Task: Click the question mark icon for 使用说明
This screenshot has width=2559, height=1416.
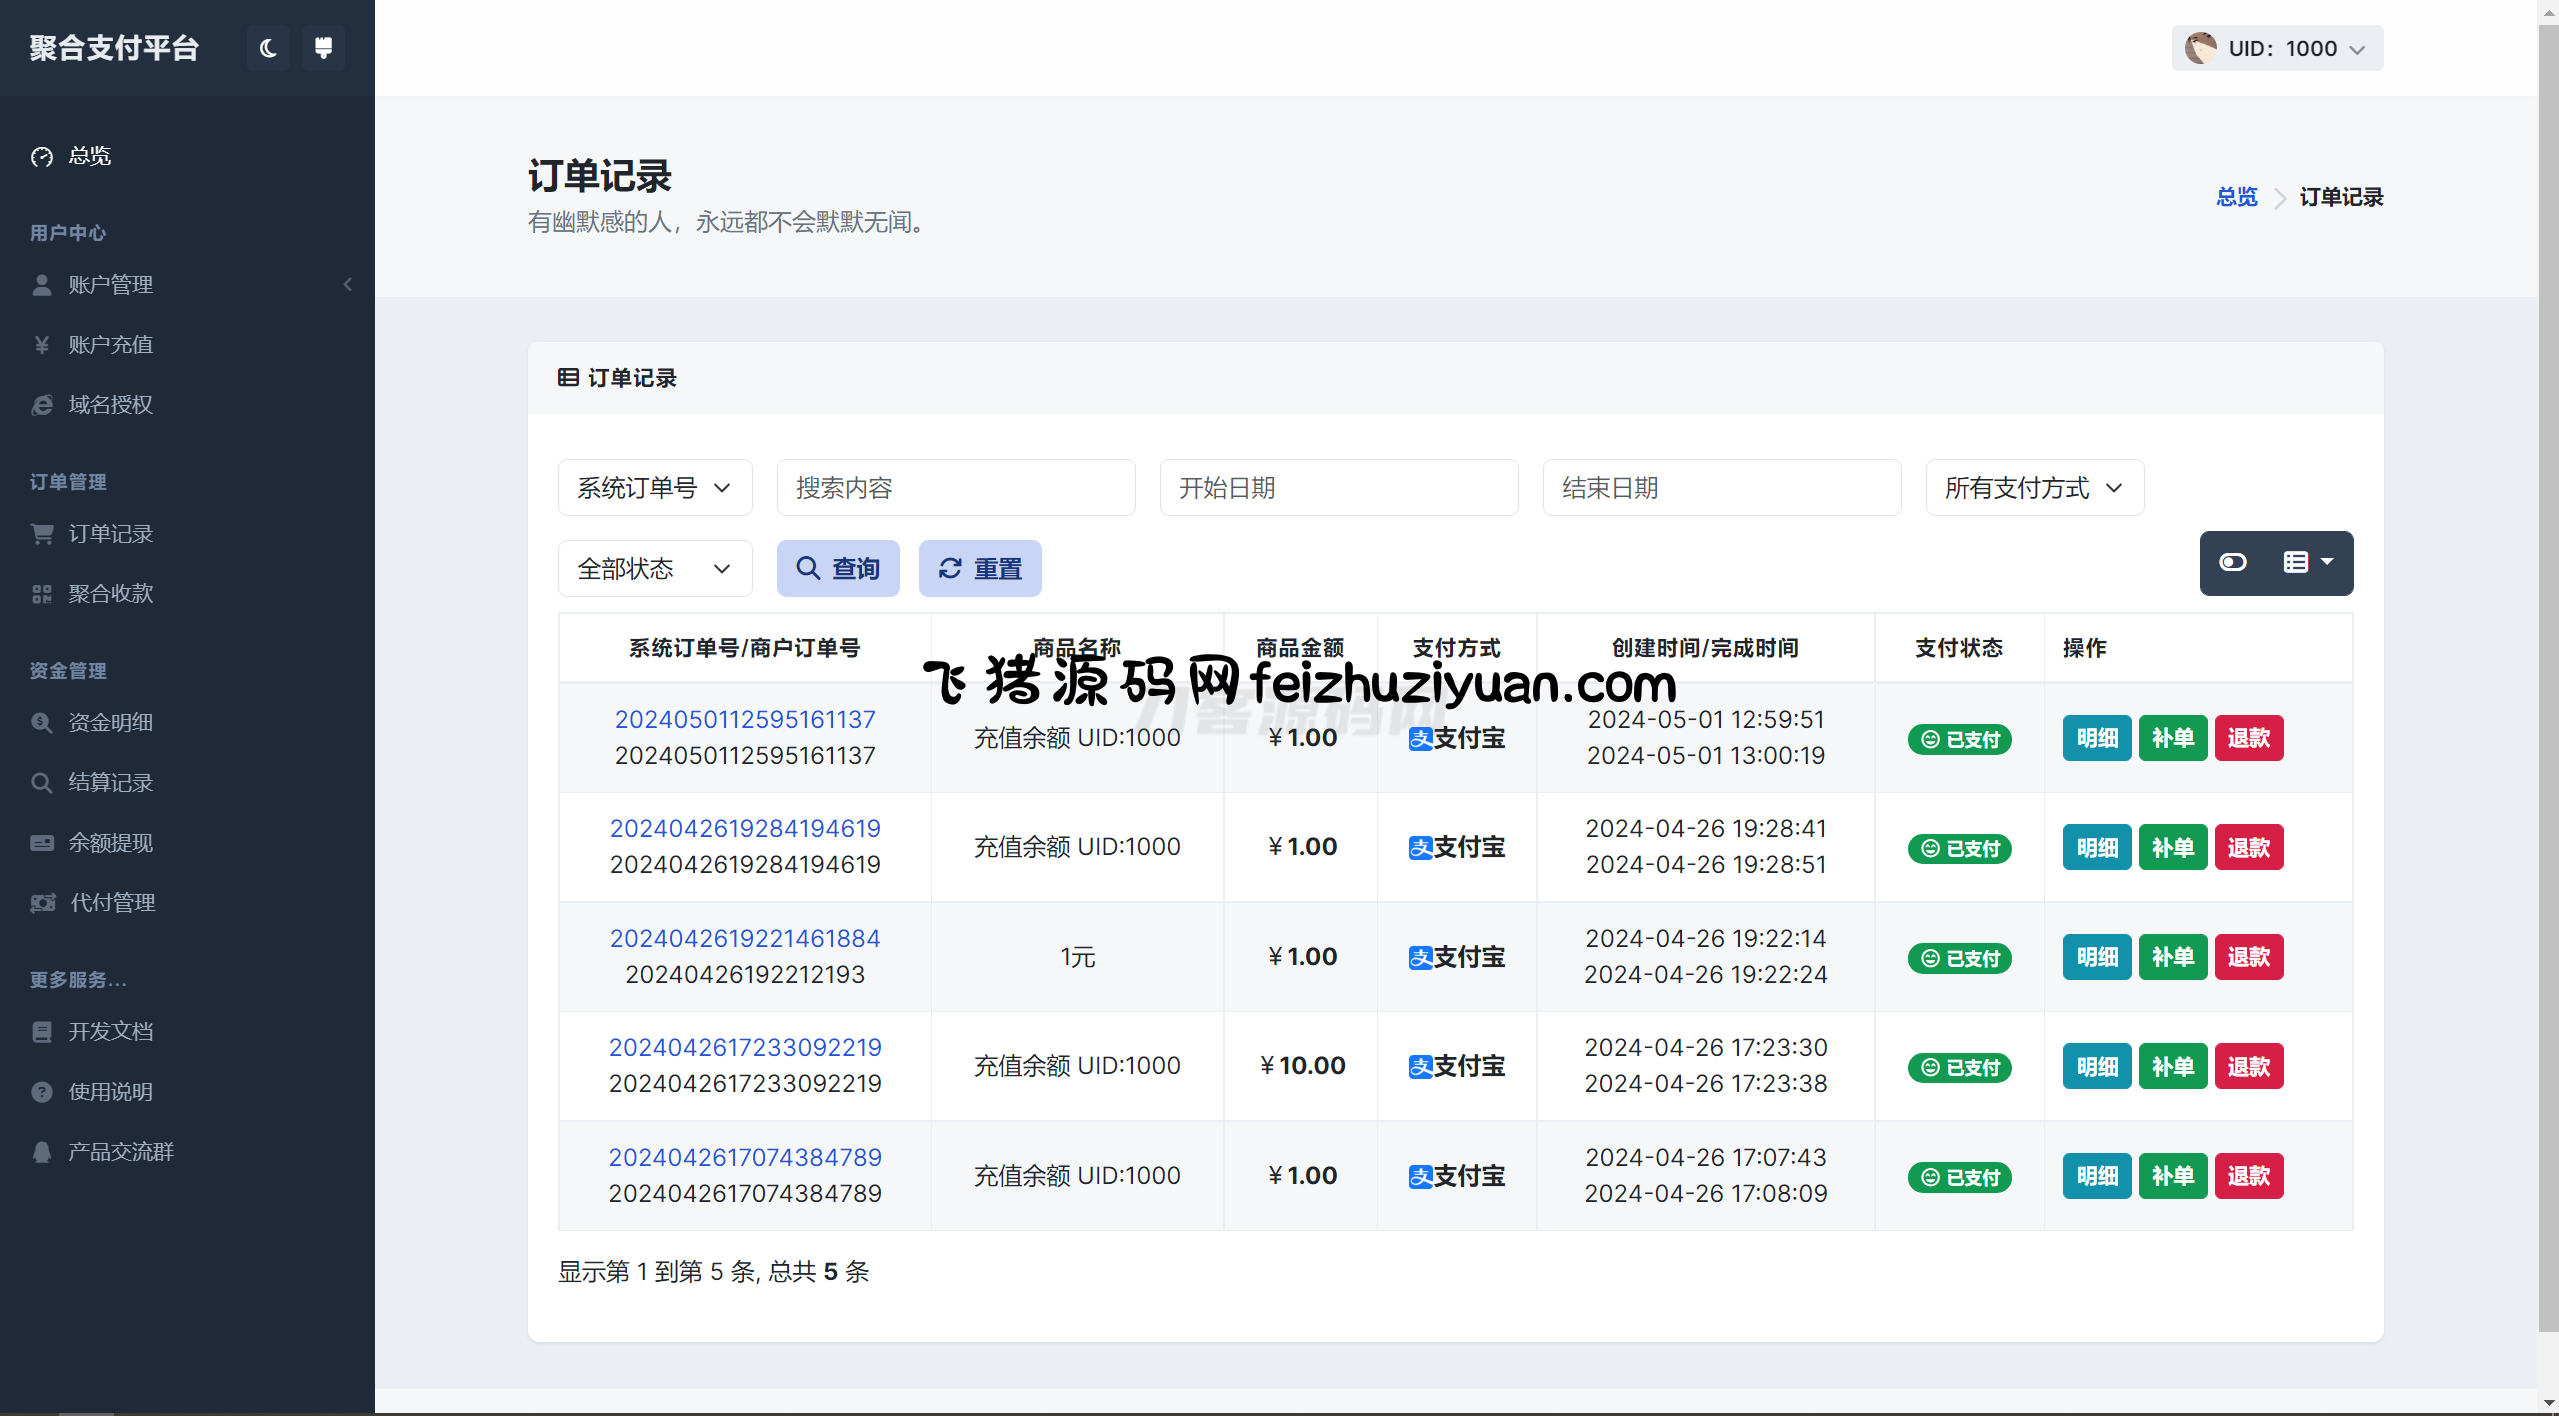Action: (x=42, y=1092)
